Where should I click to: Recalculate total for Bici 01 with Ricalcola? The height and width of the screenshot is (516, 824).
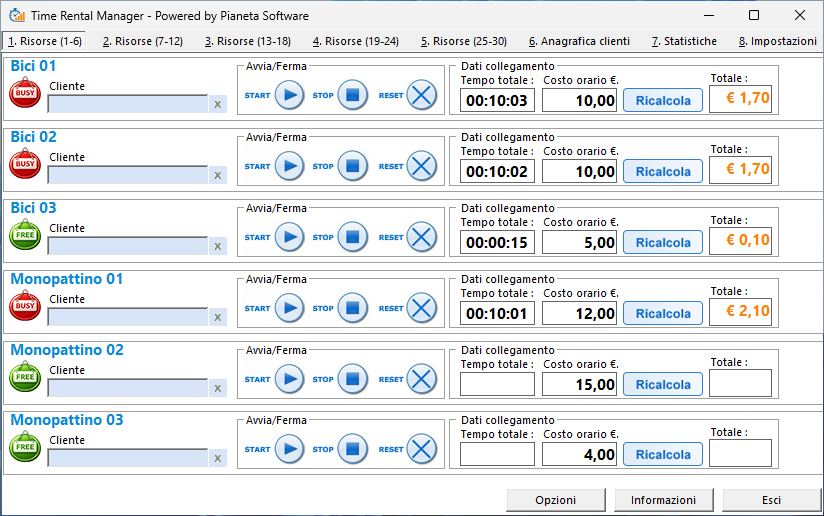[663, 101]
